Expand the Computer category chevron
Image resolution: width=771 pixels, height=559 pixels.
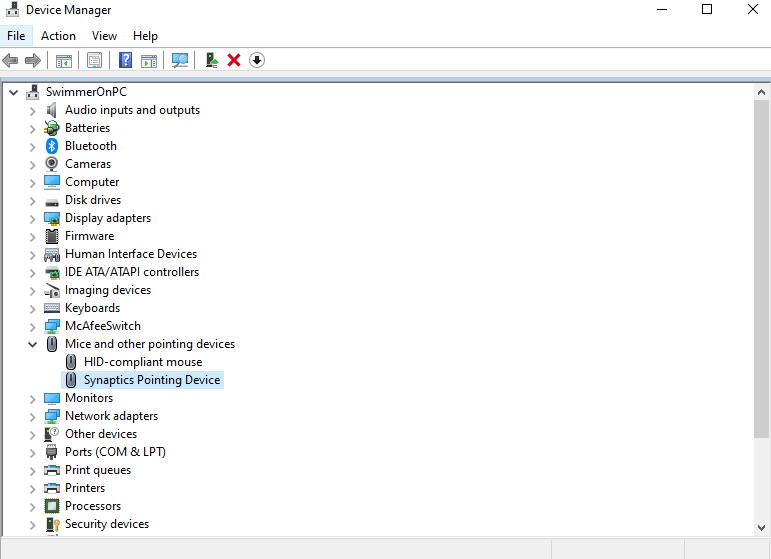click(x=32, y=183)
